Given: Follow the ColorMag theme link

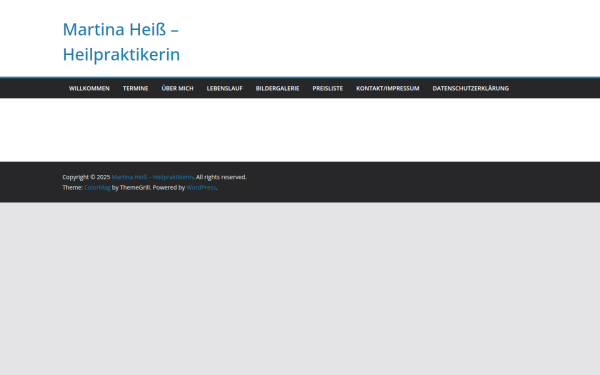Looking at the screenshot, I should click(x=97, y=188).
